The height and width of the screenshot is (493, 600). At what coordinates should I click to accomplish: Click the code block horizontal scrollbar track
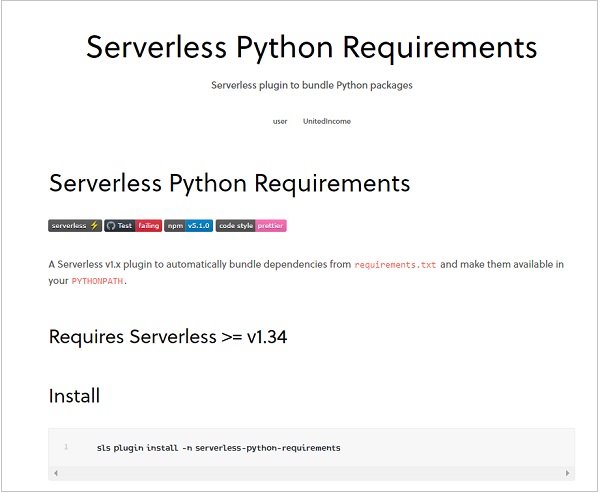(312, 472)
